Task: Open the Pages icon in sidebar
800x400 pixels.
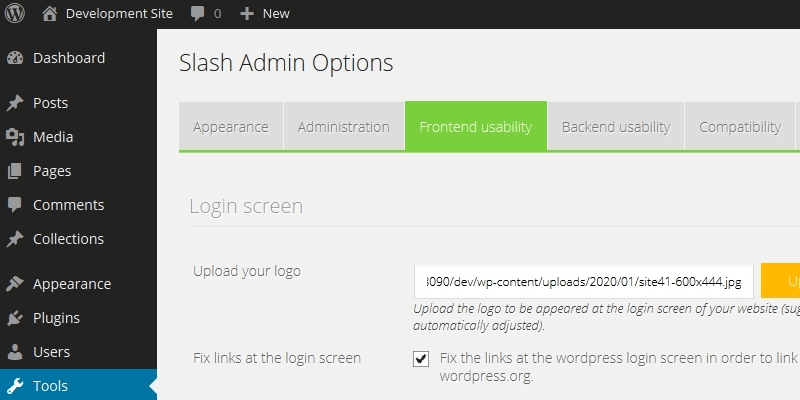Action: click(x=15, y=171)
